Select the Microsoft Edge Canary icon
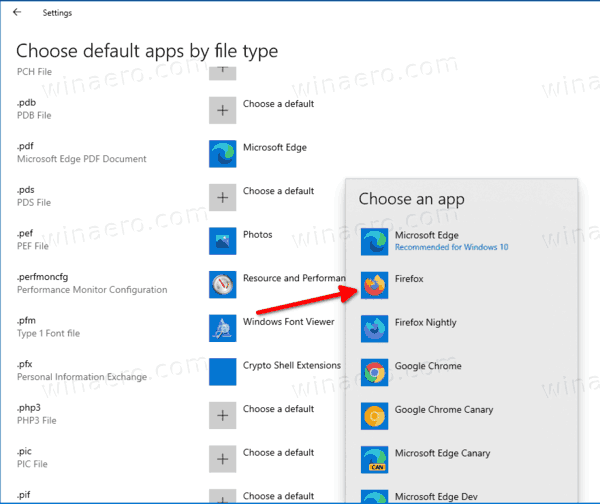600x504 pixels. pyautogui.click(x=374, y=460)
